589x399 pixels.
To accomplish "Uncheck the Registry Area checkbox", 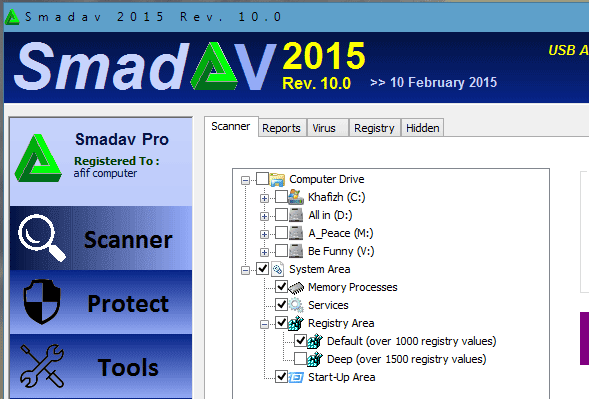I will click(x=281, y=322).
